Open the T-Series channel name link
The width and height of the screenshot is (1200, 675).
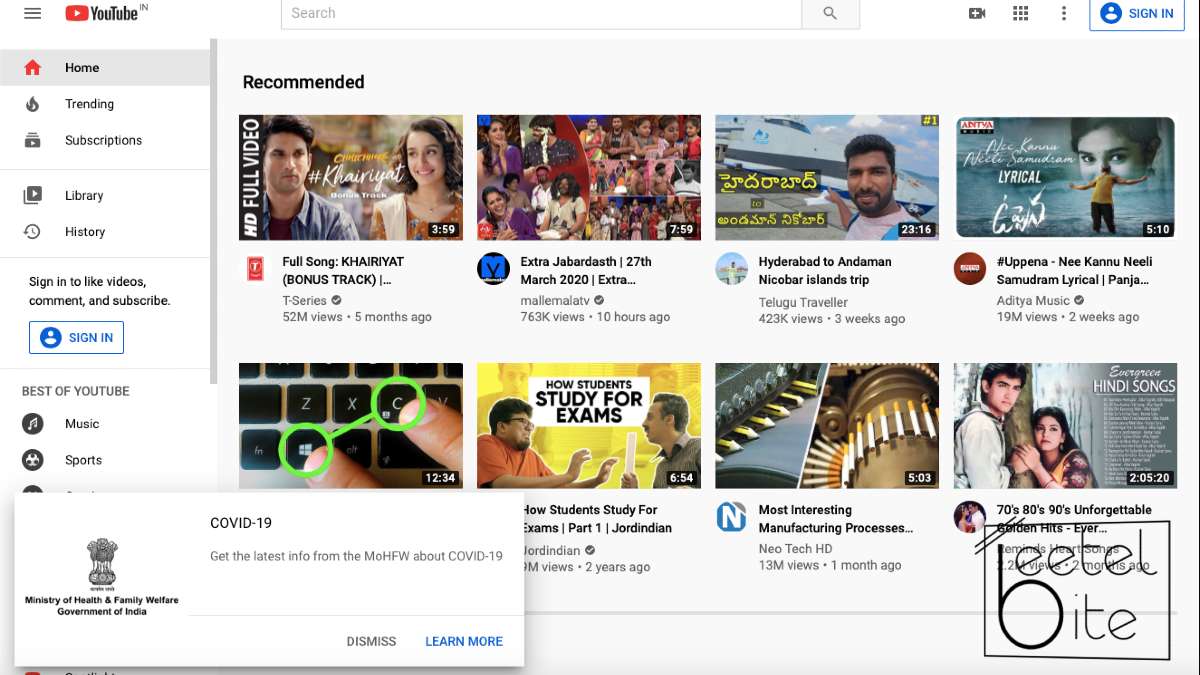pos(305,300)
